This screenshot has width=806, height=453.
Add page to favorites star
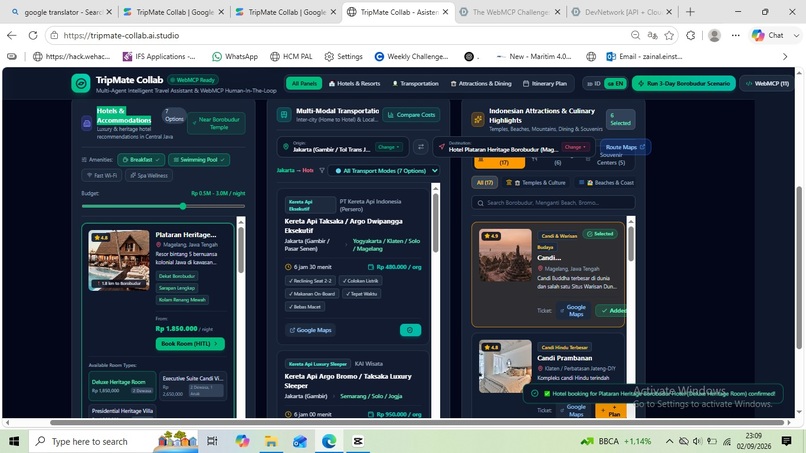click(x=669, y=35)
